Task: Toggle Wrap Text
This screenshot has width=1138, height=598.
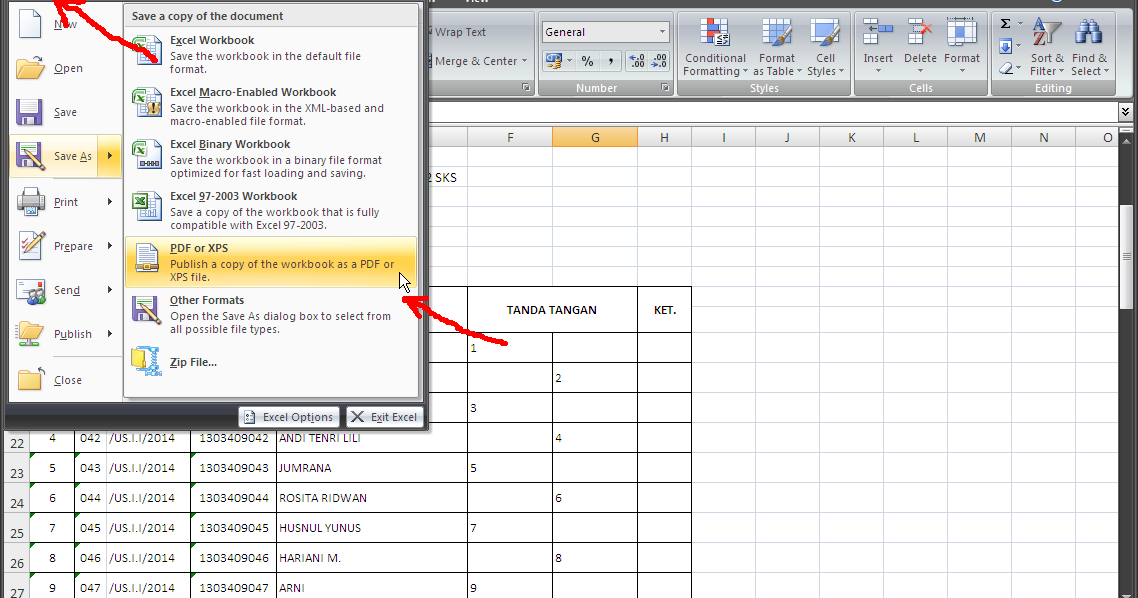Action: pos(459,32)
